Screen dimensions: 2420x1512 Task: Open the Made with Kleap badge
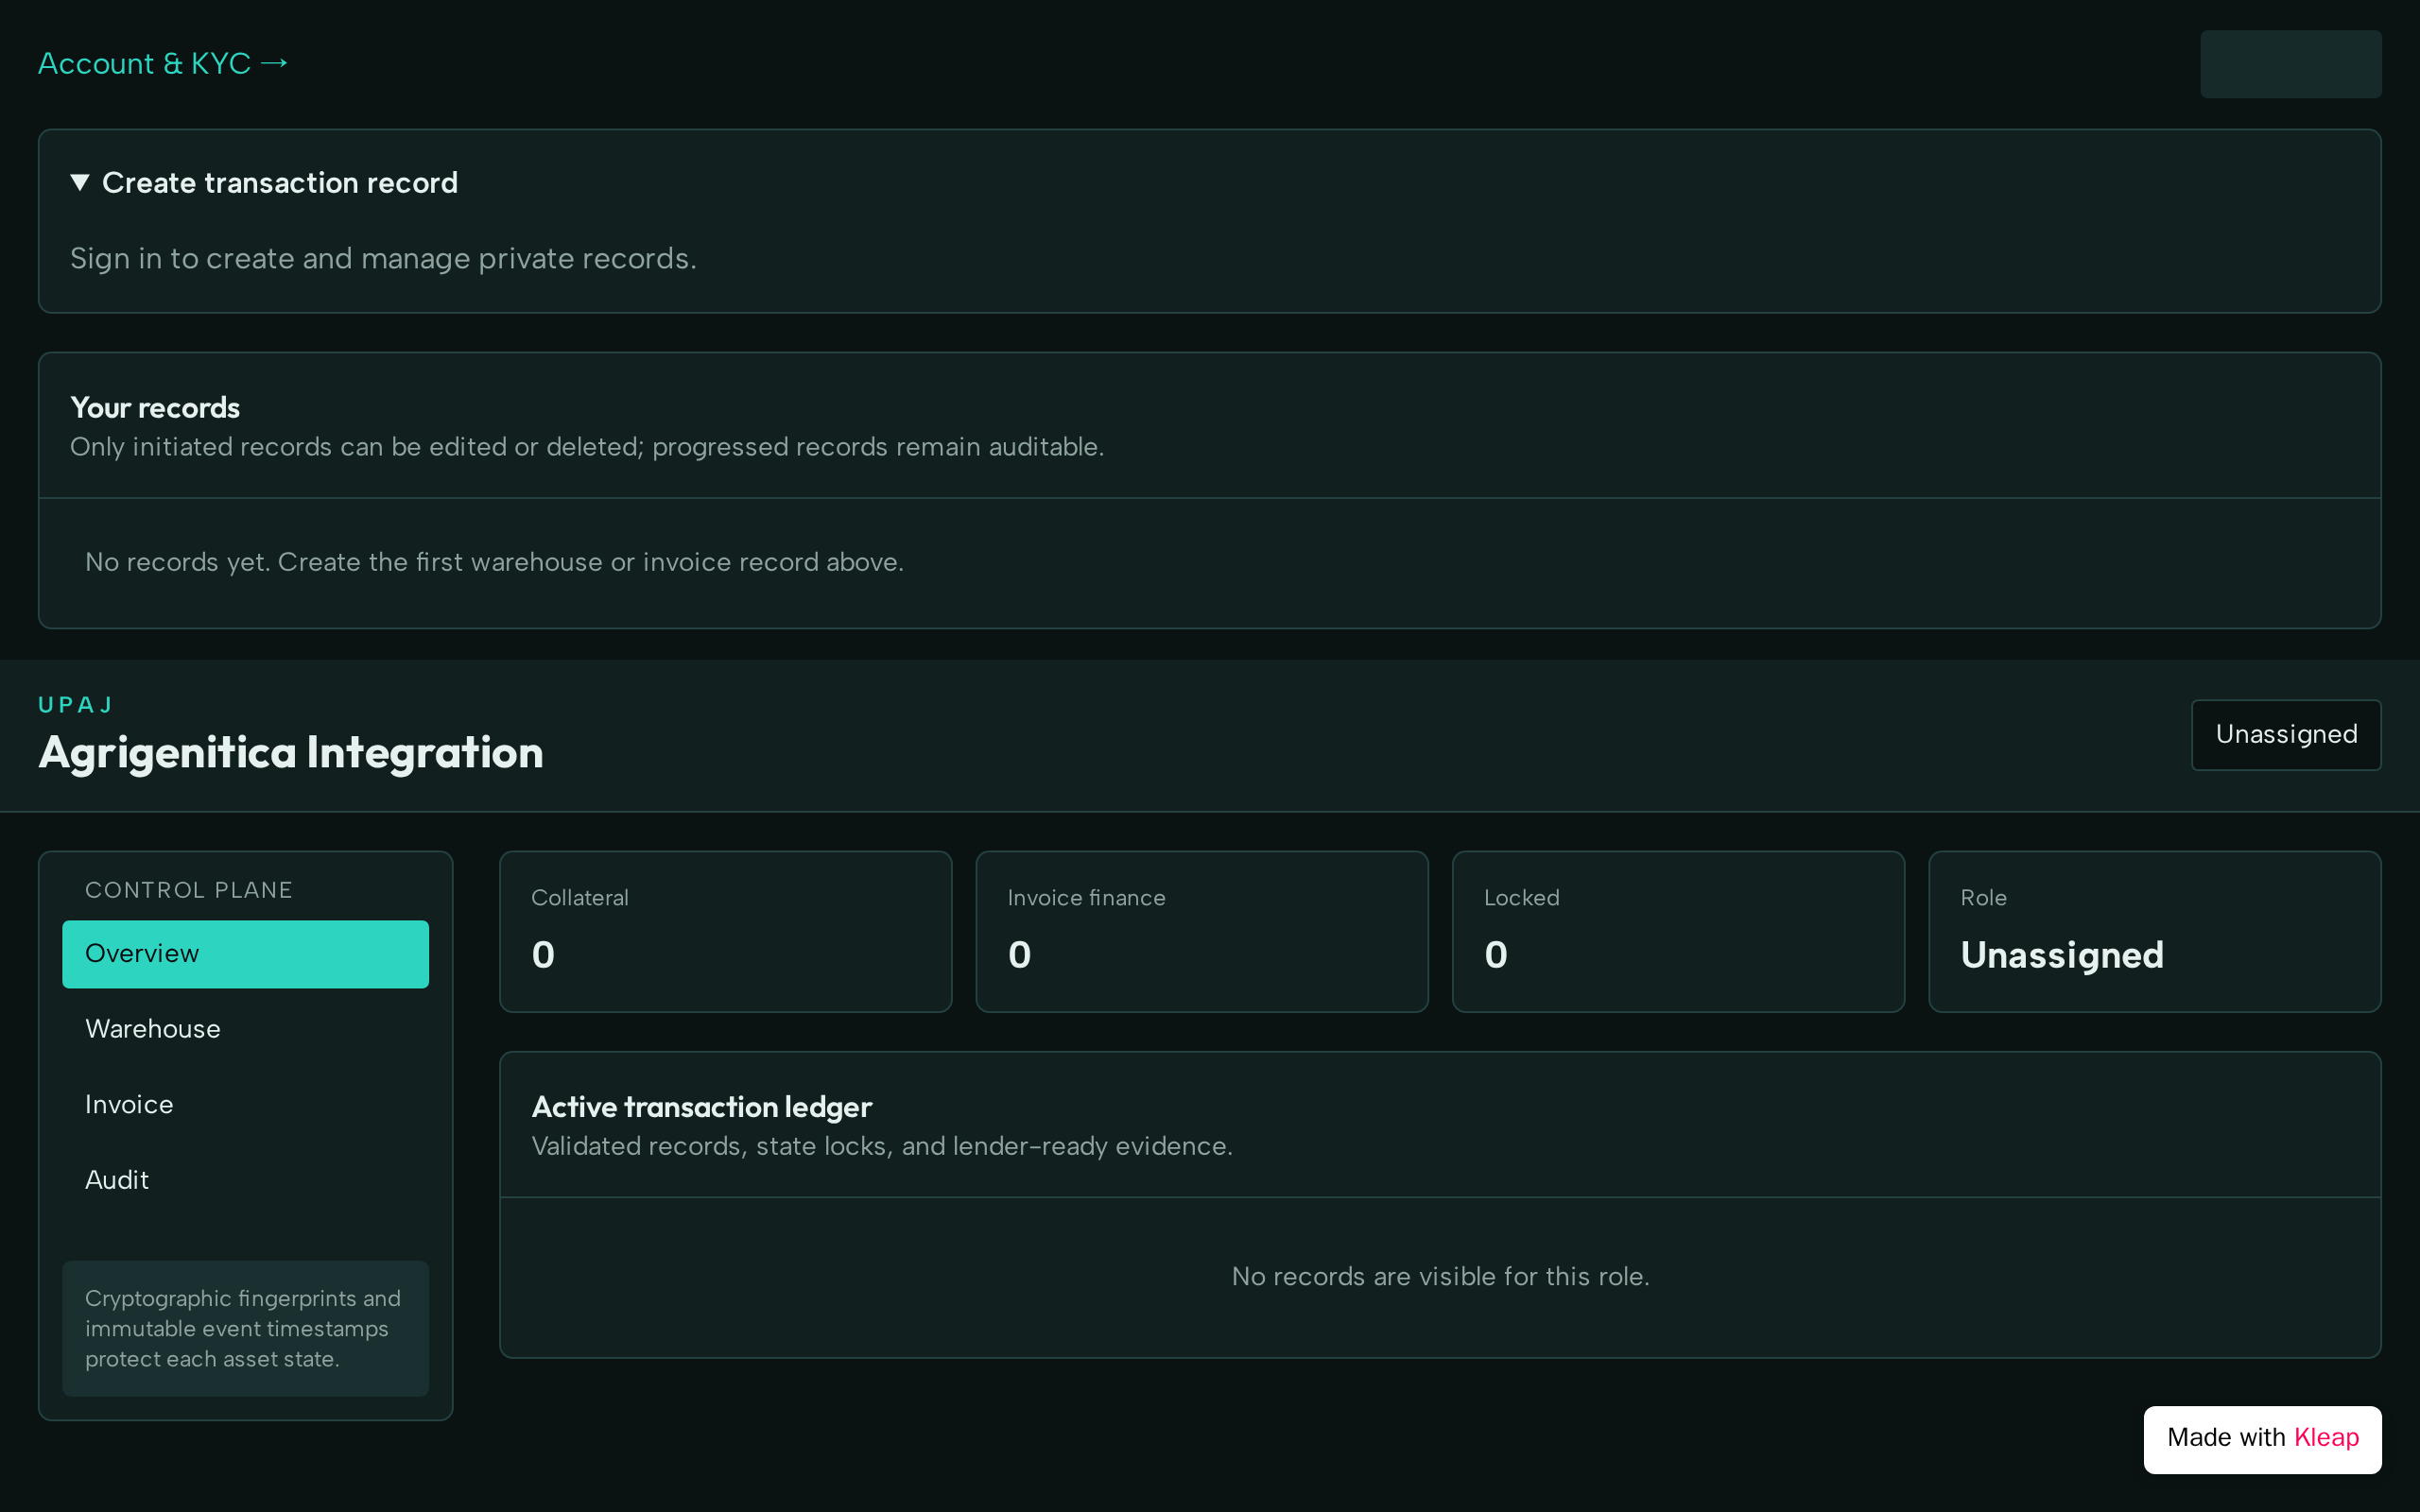2262,1440
